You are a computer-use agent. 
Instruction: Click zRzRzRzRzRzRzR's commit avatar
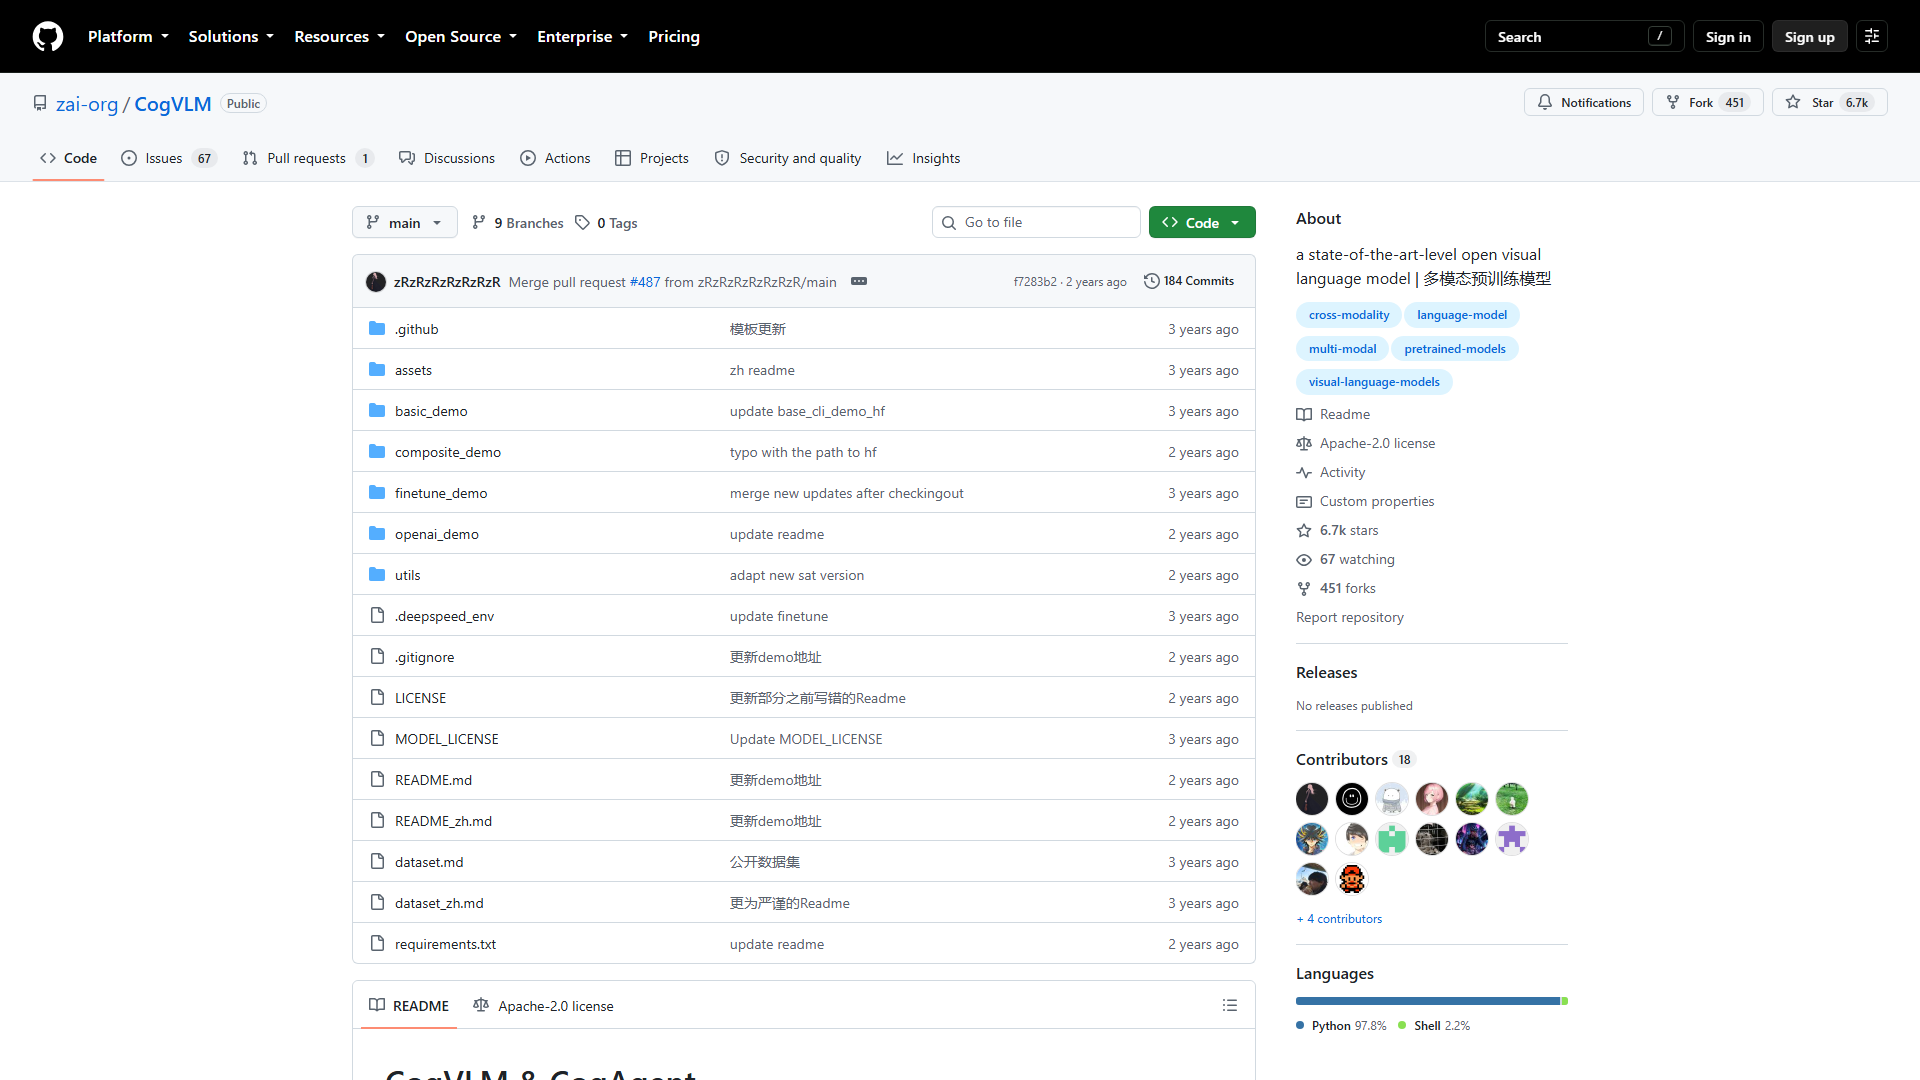tap(376, 282)
